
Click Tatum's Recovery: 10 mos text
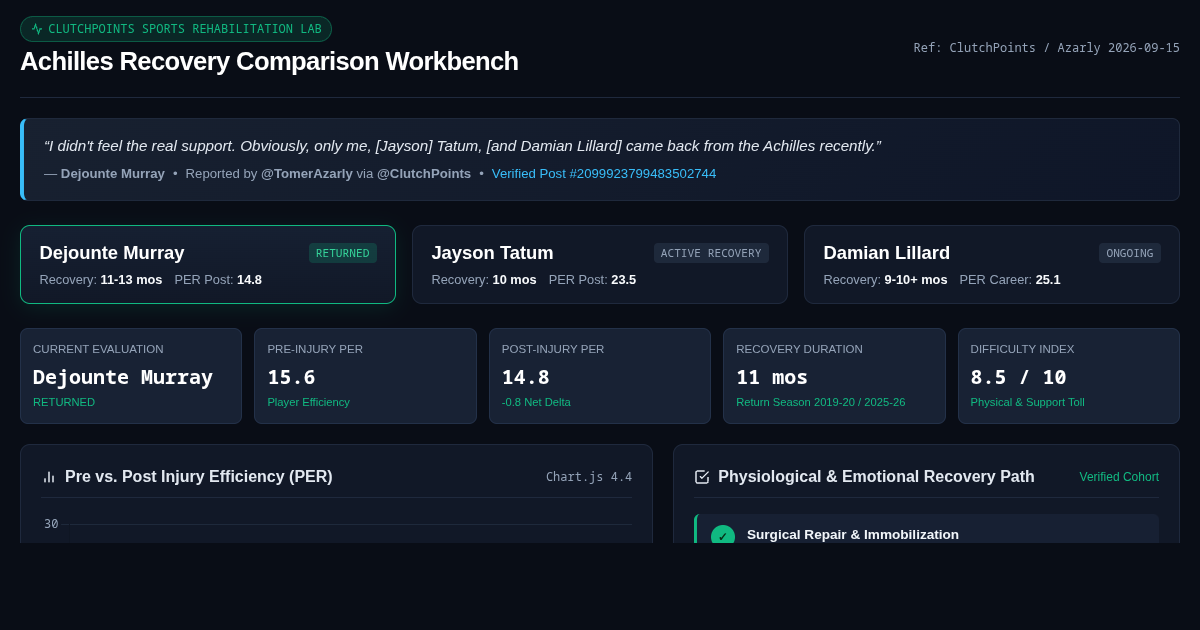coord(484,280)
